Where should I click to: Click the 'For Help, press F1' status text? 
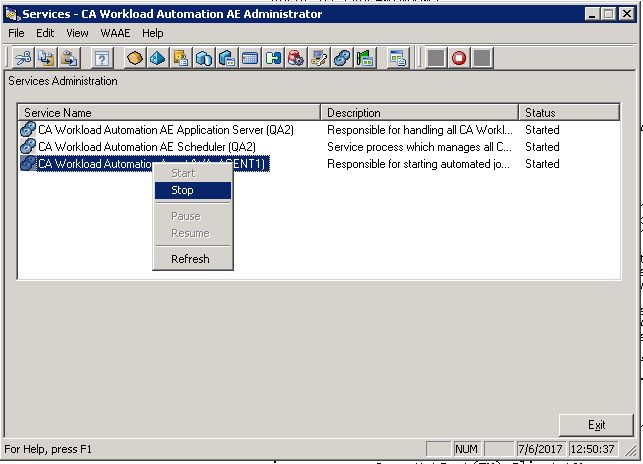[48, 449]
